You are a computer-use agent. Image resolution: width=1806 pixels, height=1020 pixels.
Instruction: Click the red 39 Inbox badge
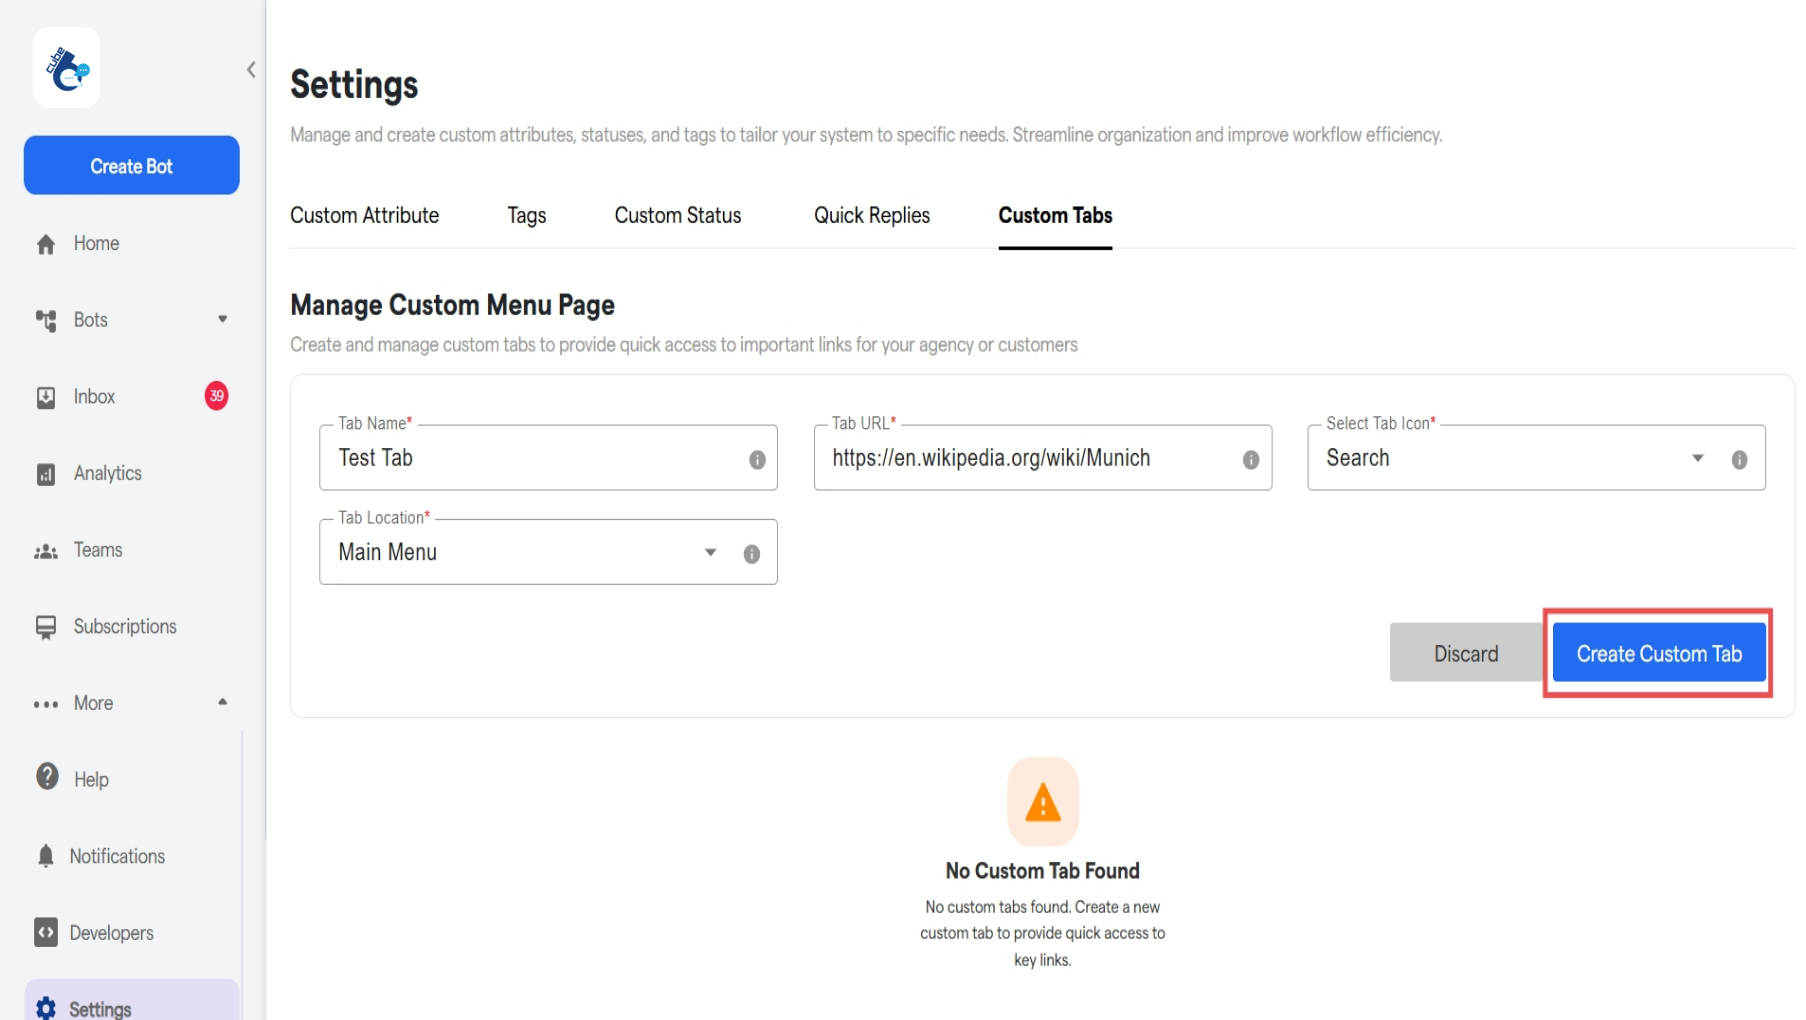click(216, 396)
